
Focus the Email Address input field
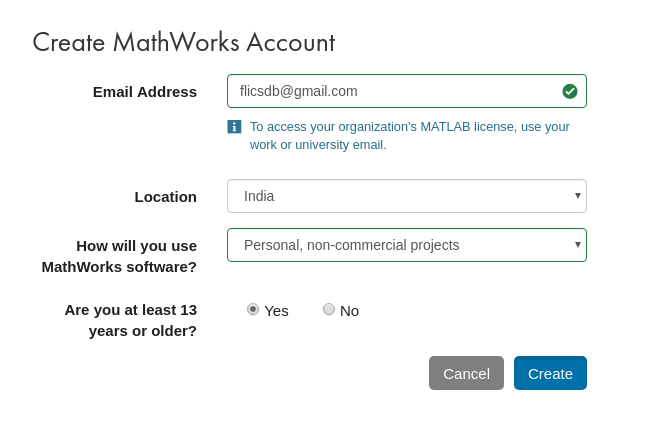click(407, 91)
